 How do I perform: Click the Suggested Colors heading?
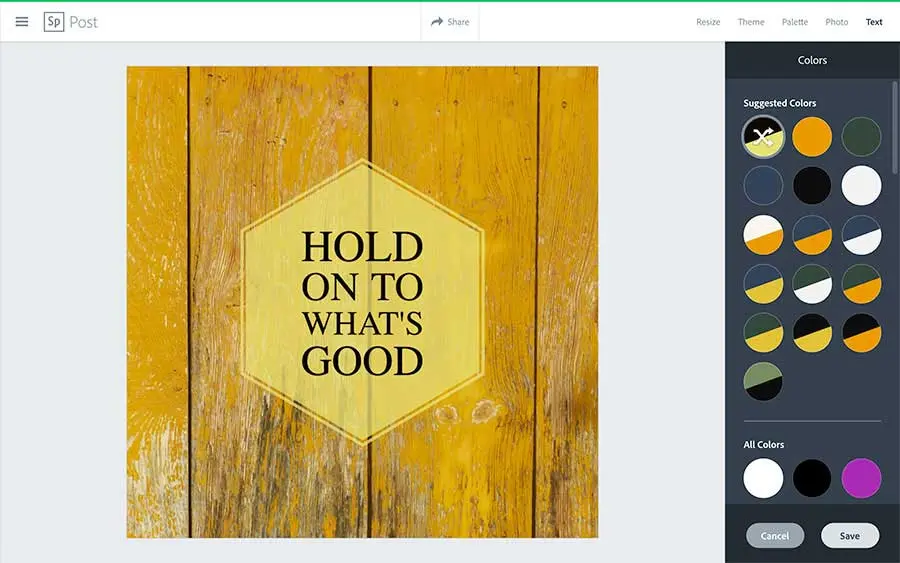[779, 103]
